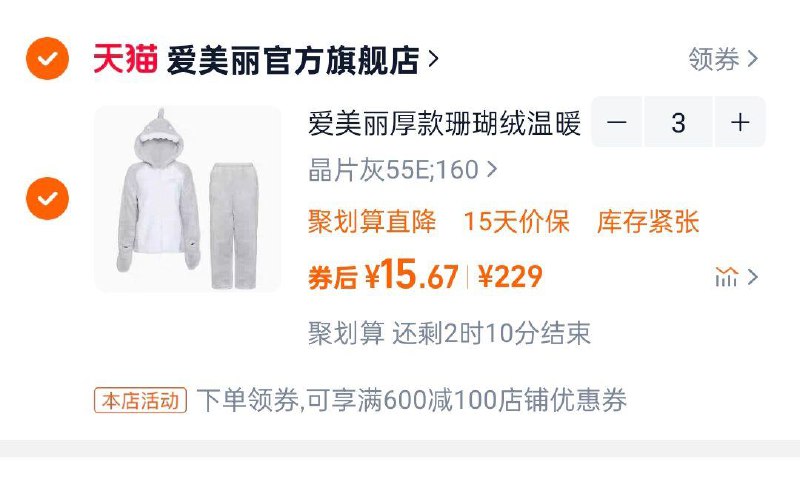
Task: Click the chevron next to 领券
Action: (753, 59)
